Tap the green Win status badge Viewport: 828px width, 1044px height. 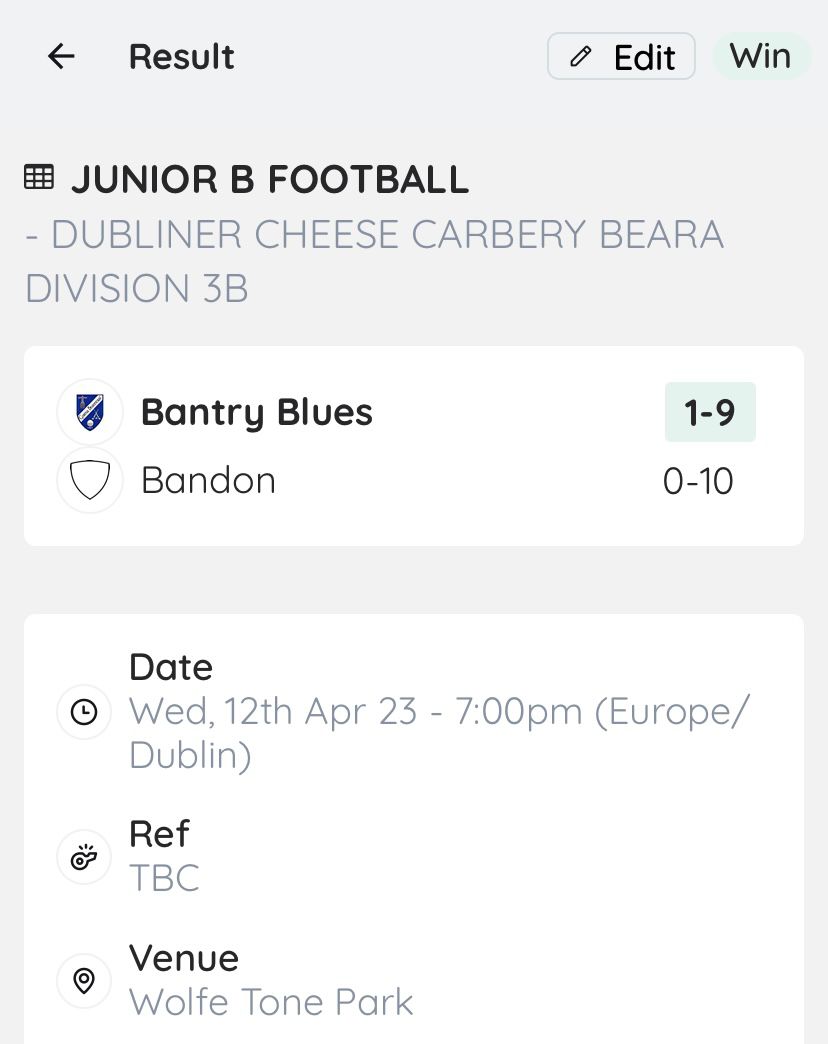coord(760,57)
